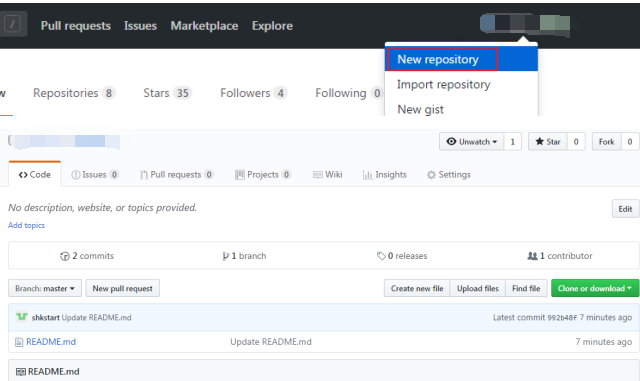Click Upload files button
The height and width of the screenshot is (381, 640).
coord(478,288)
